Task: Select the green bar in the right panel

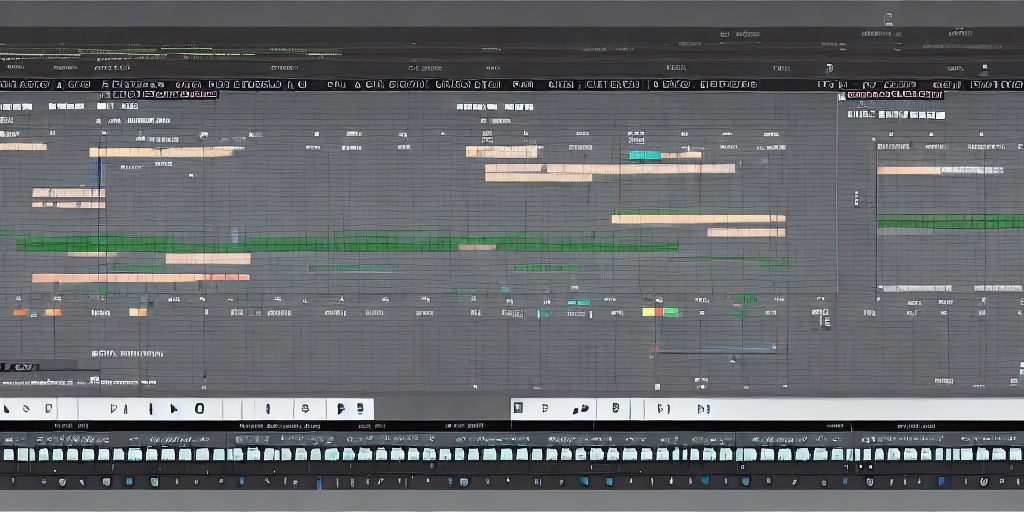Action: 950,222
